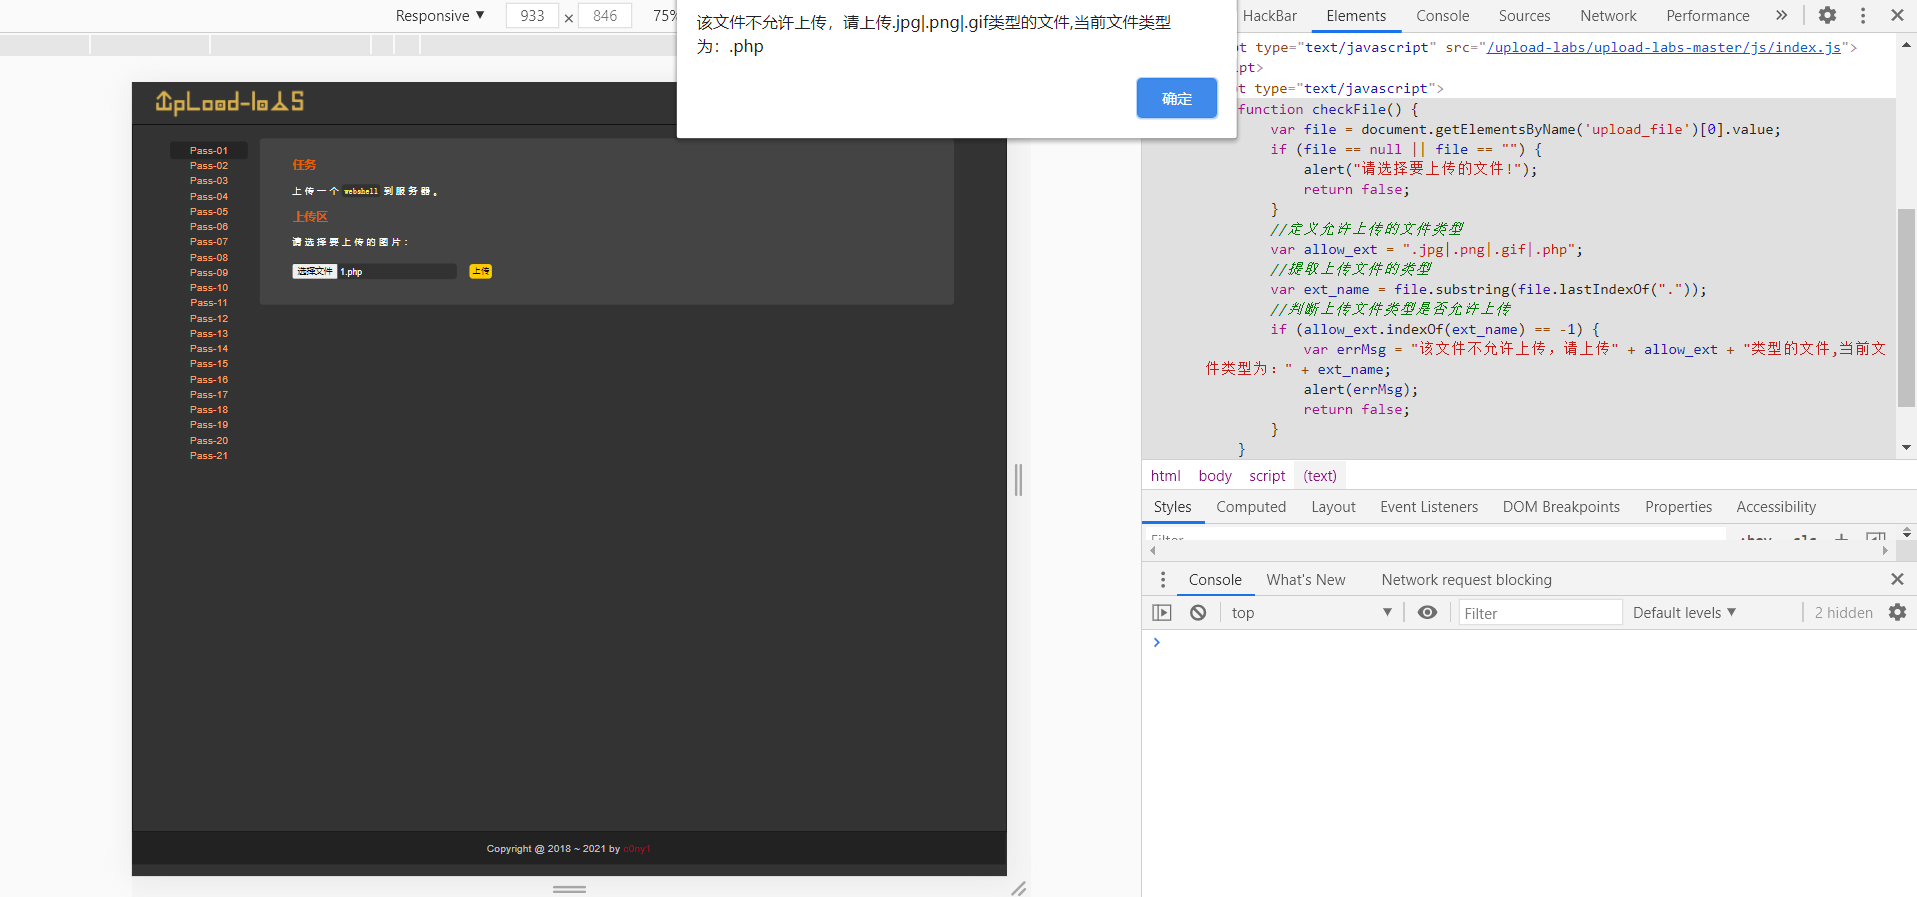Image resolution: width=1917 pixels, height=897 pixels.
Task: Expand Default levels log filter
Action: [x=1684, y=613]
